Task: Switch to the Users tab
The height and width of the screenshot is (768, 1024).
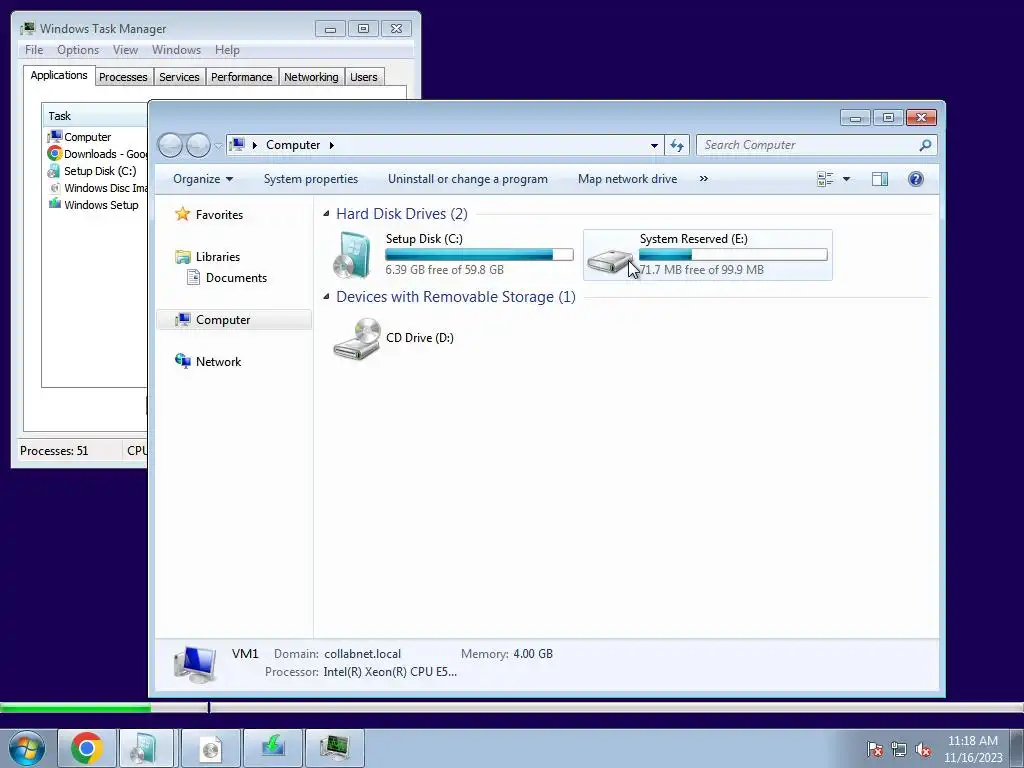Action: [364, 77]
